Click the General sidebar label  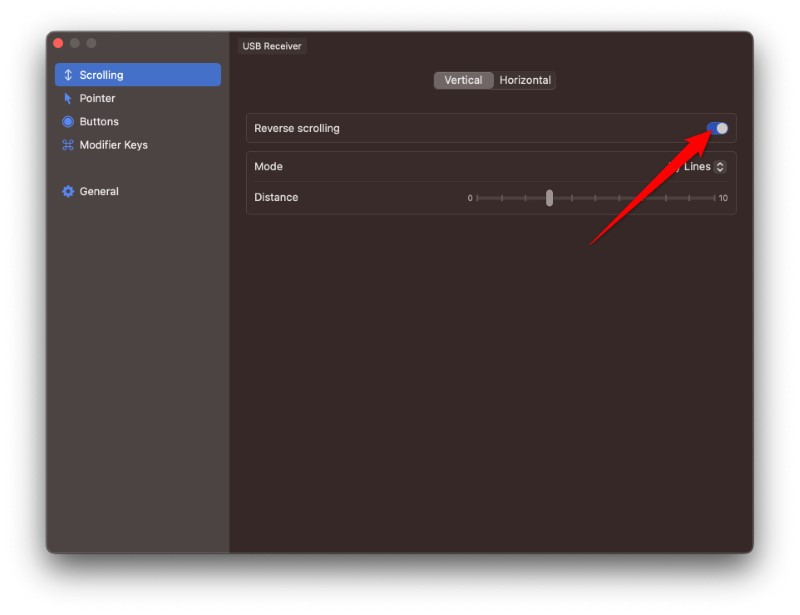pyautogui.click(x=99, y=191)
